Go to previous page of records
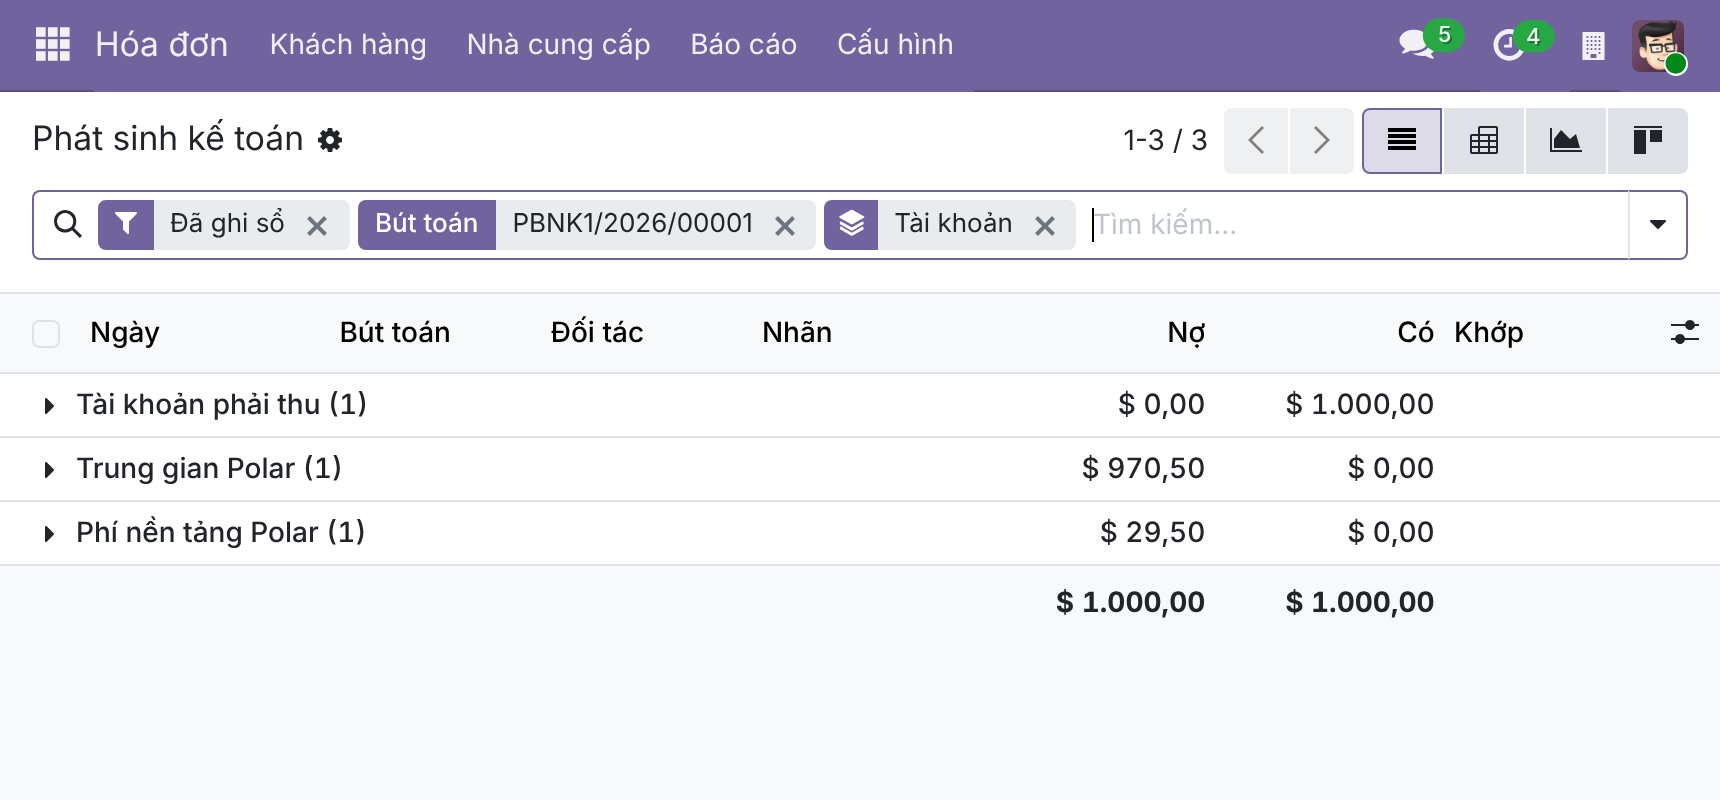Image resolution: width=1720 pixels, height=800 pixels. (1257, 140)
